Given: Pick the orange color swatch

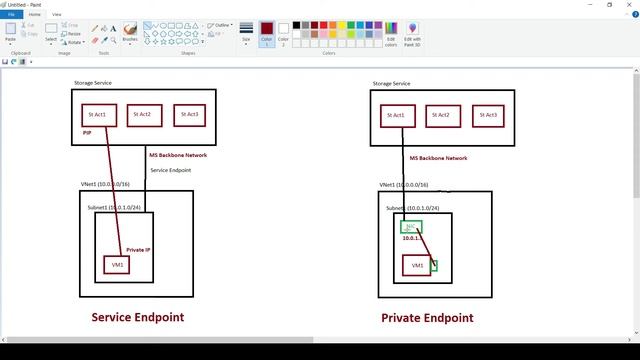Looking at the screenshot, I should tap(333, 25).
